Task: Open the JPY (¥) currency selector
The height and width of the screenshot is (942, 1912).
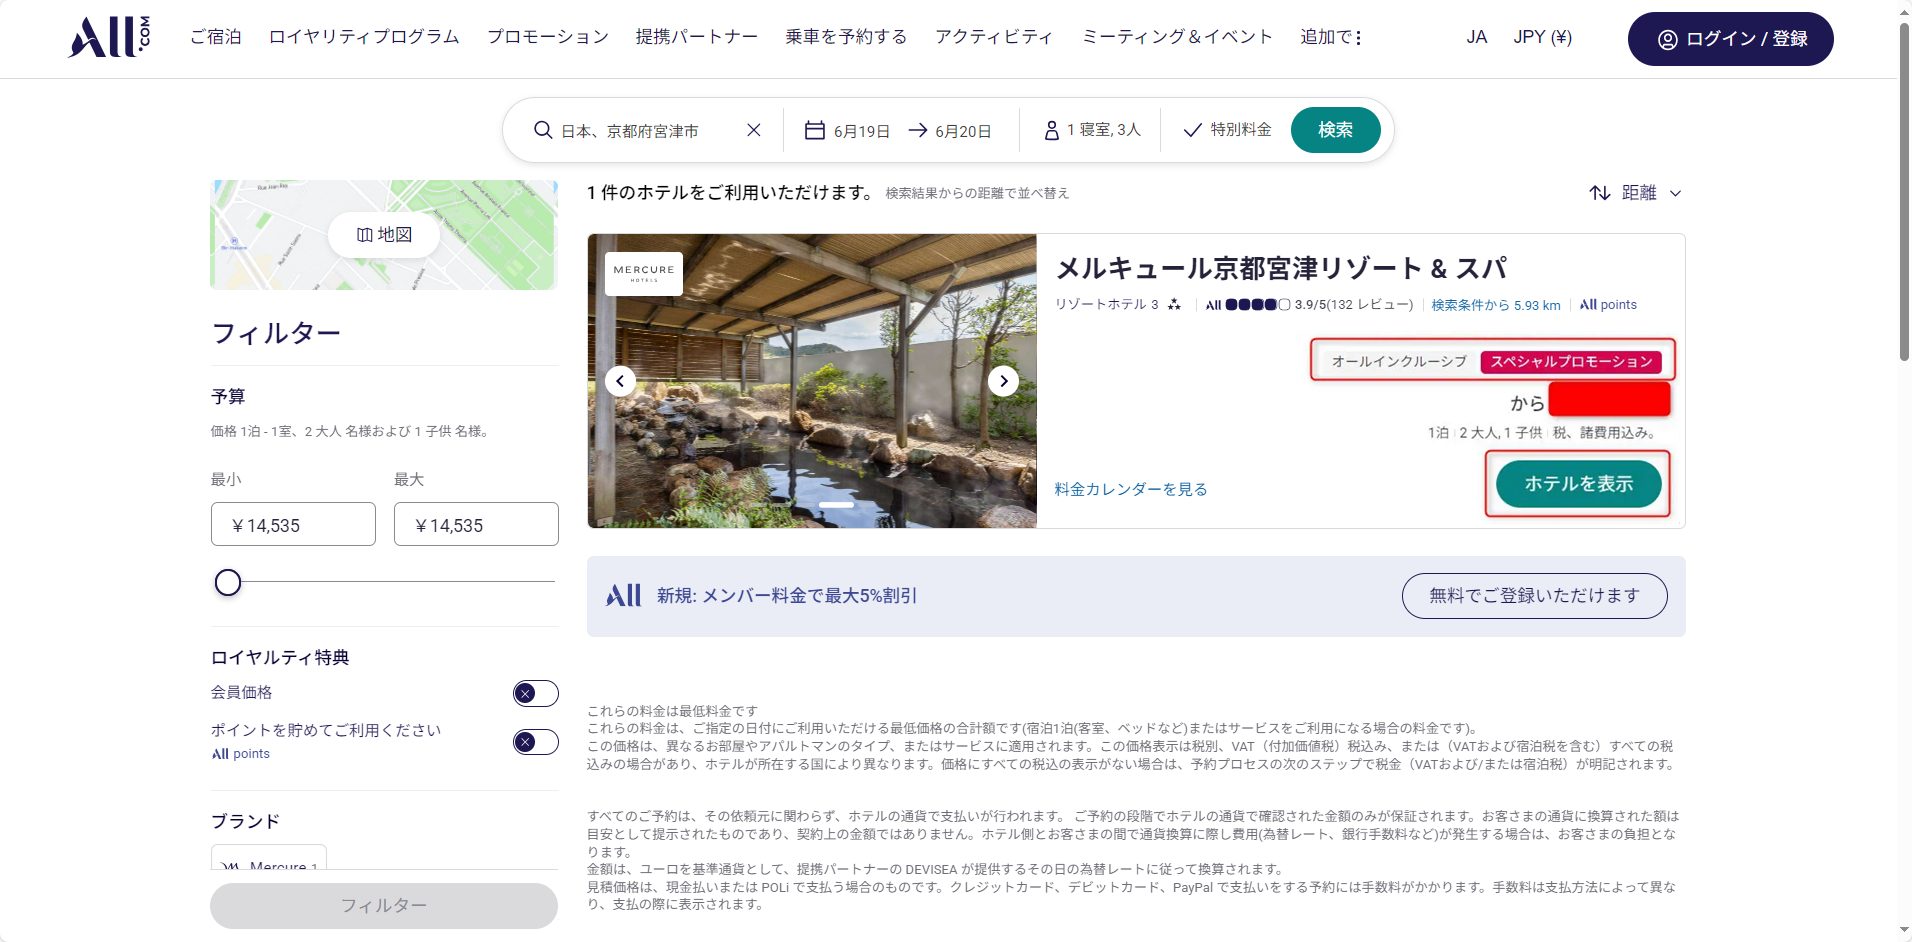Action: click(1542, 37)
